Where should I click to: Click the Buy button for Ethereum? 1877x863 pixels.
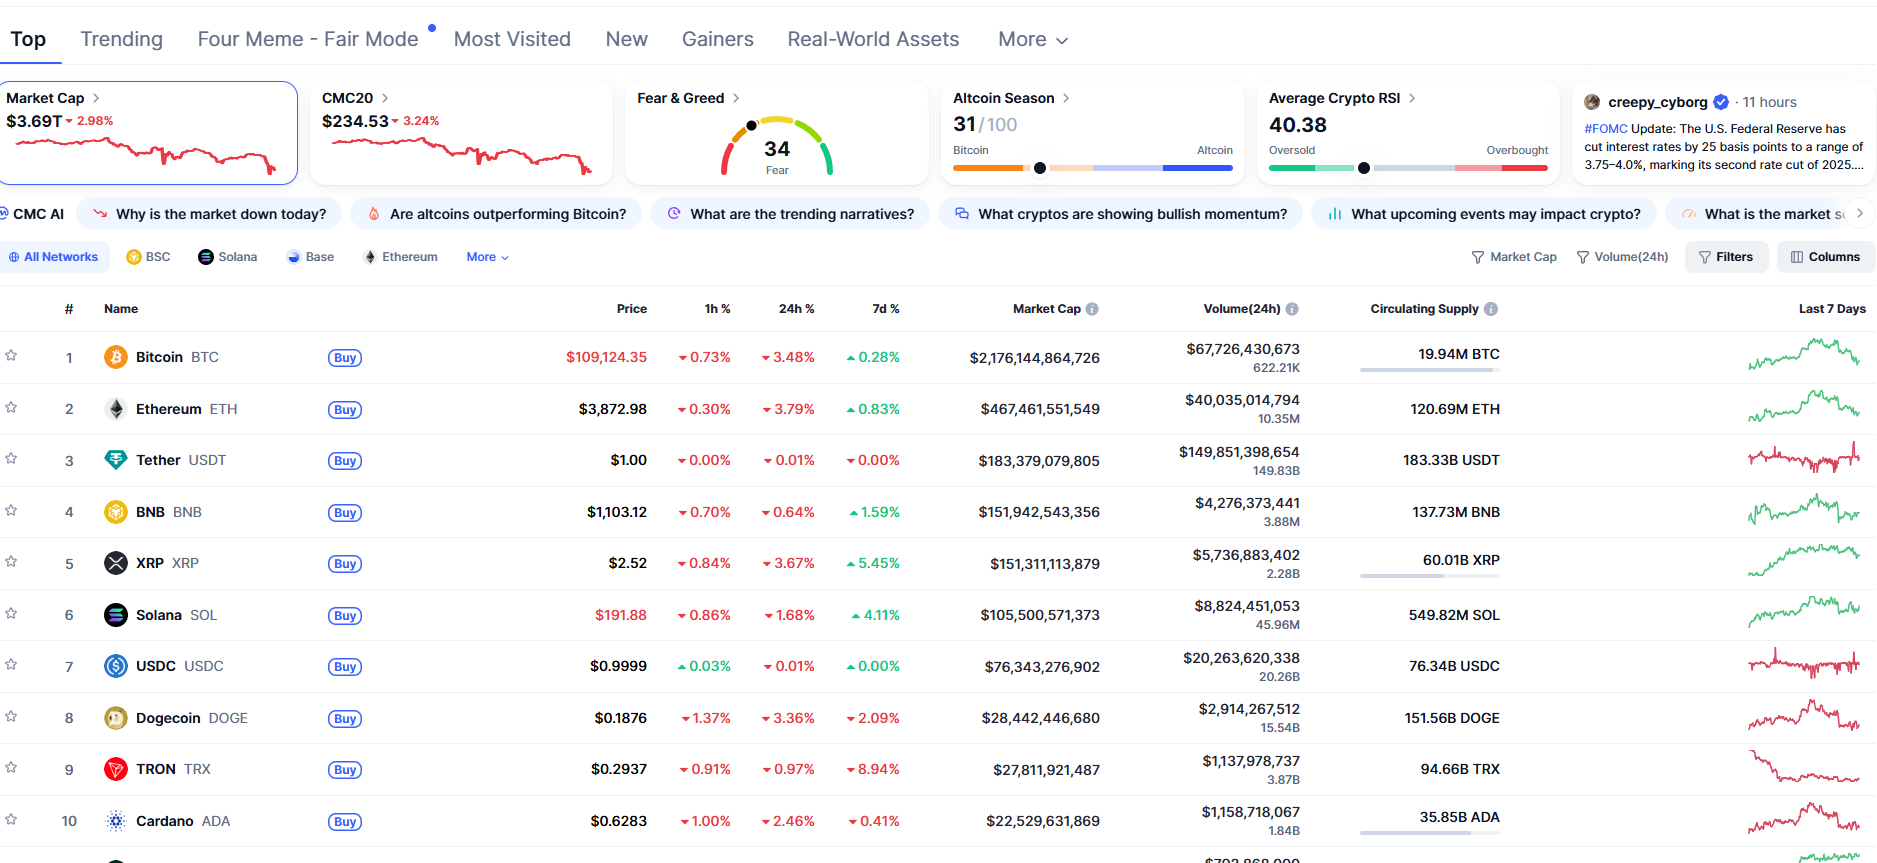click(345, 410)
